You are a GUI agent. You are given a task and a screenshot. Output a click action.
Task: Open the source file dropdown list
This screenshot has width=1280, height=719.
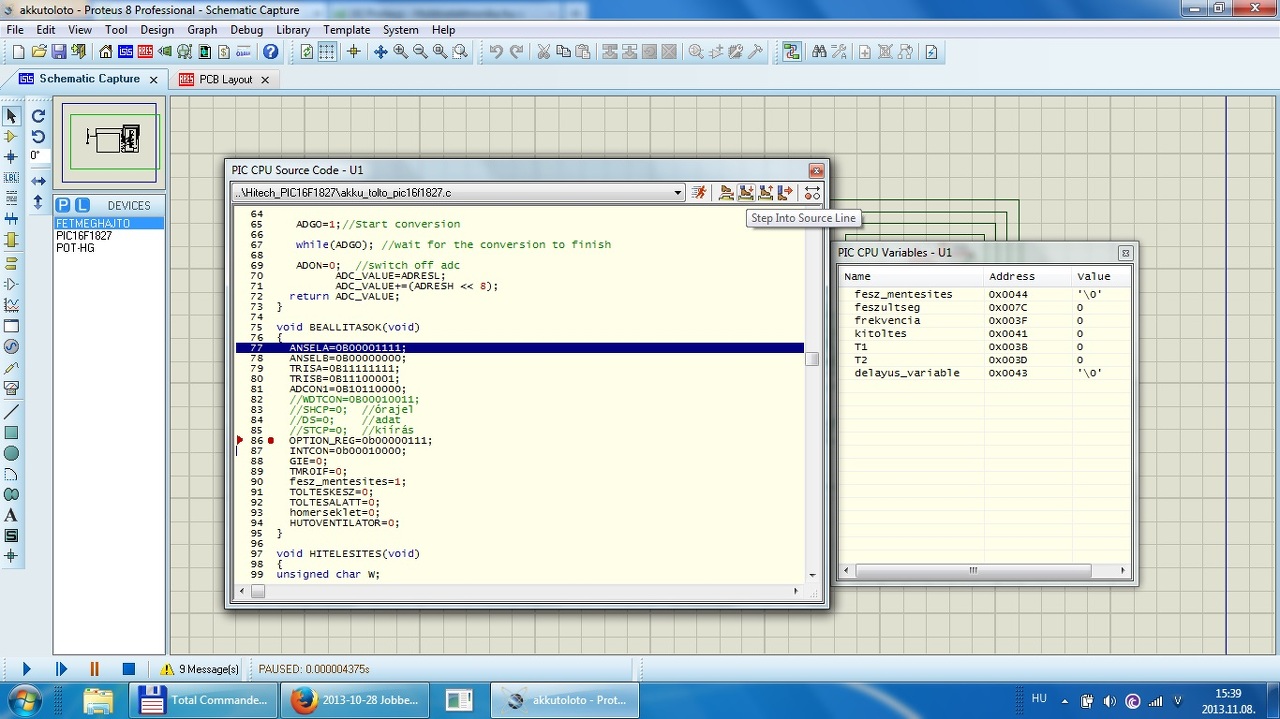point(677,193)
